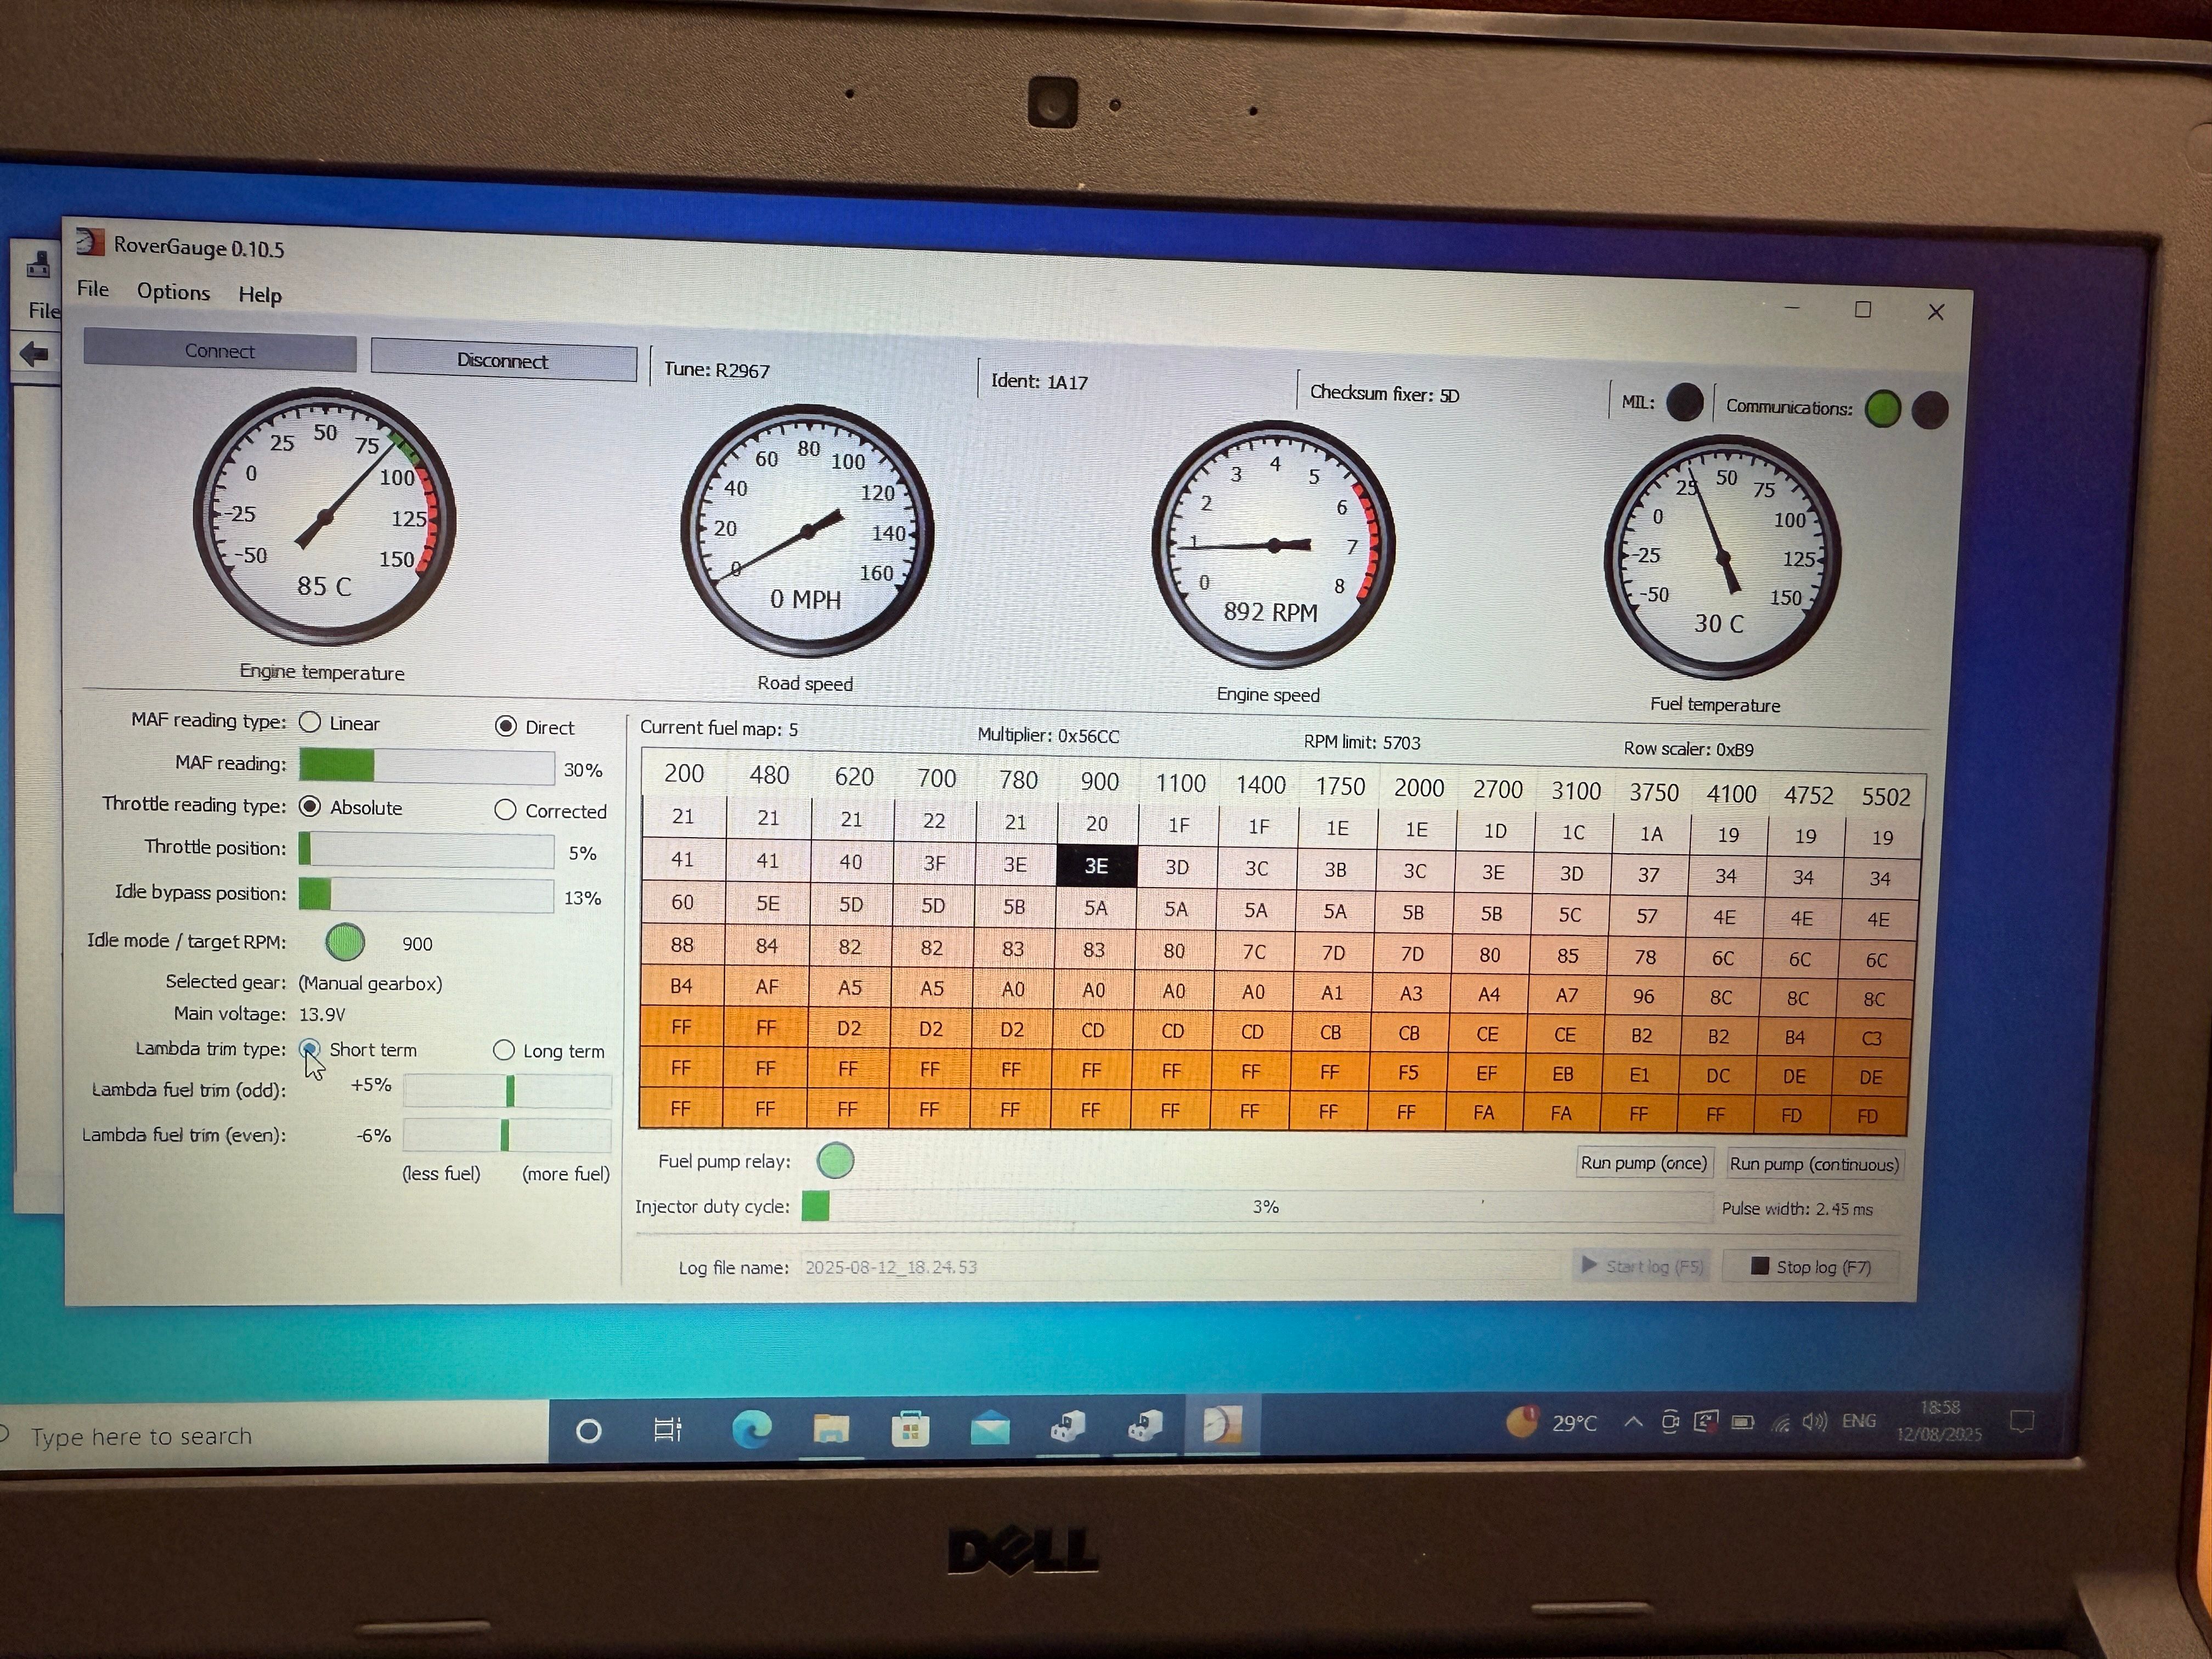Open the File menu
Screen dimensions: 2212x1659
pyautogui.click(x=93, y=289)
